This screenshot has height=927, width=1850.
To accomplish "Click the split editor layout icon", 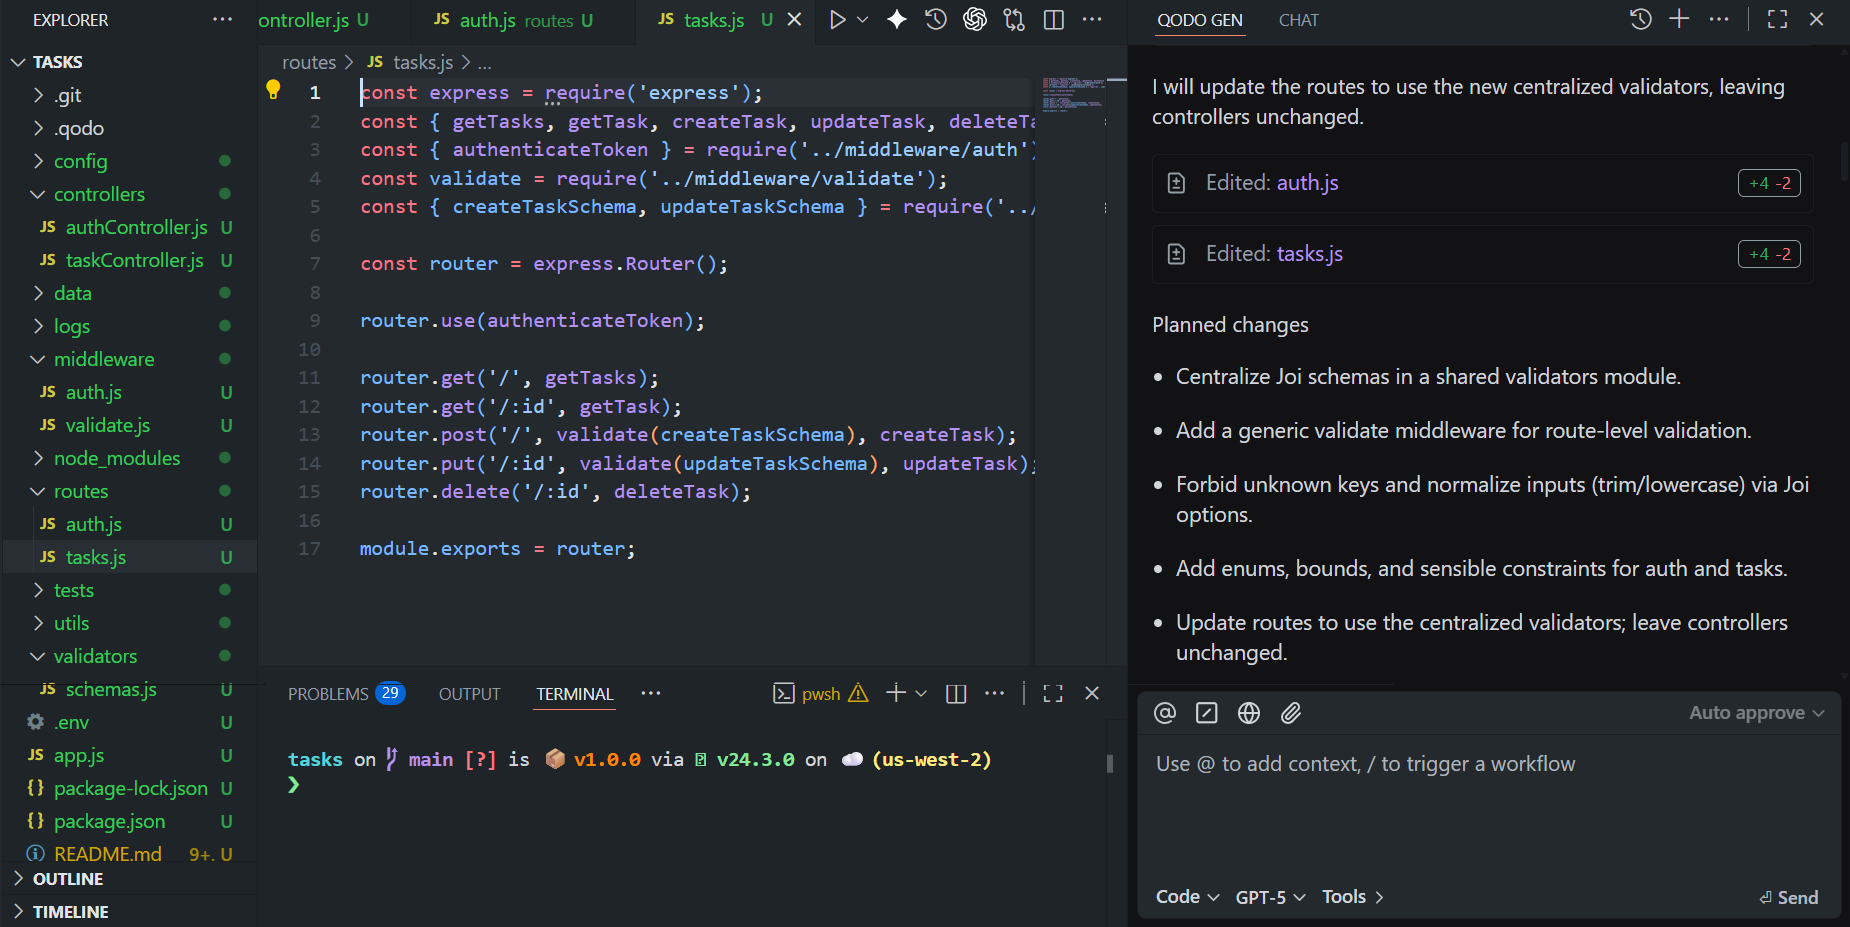I will [1053, 20].
